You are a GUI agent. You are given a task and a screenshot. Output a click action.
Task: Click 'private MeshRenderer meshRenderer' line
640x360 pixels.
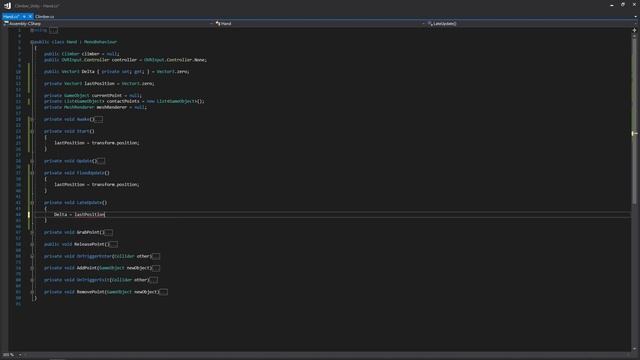[95, 107]
